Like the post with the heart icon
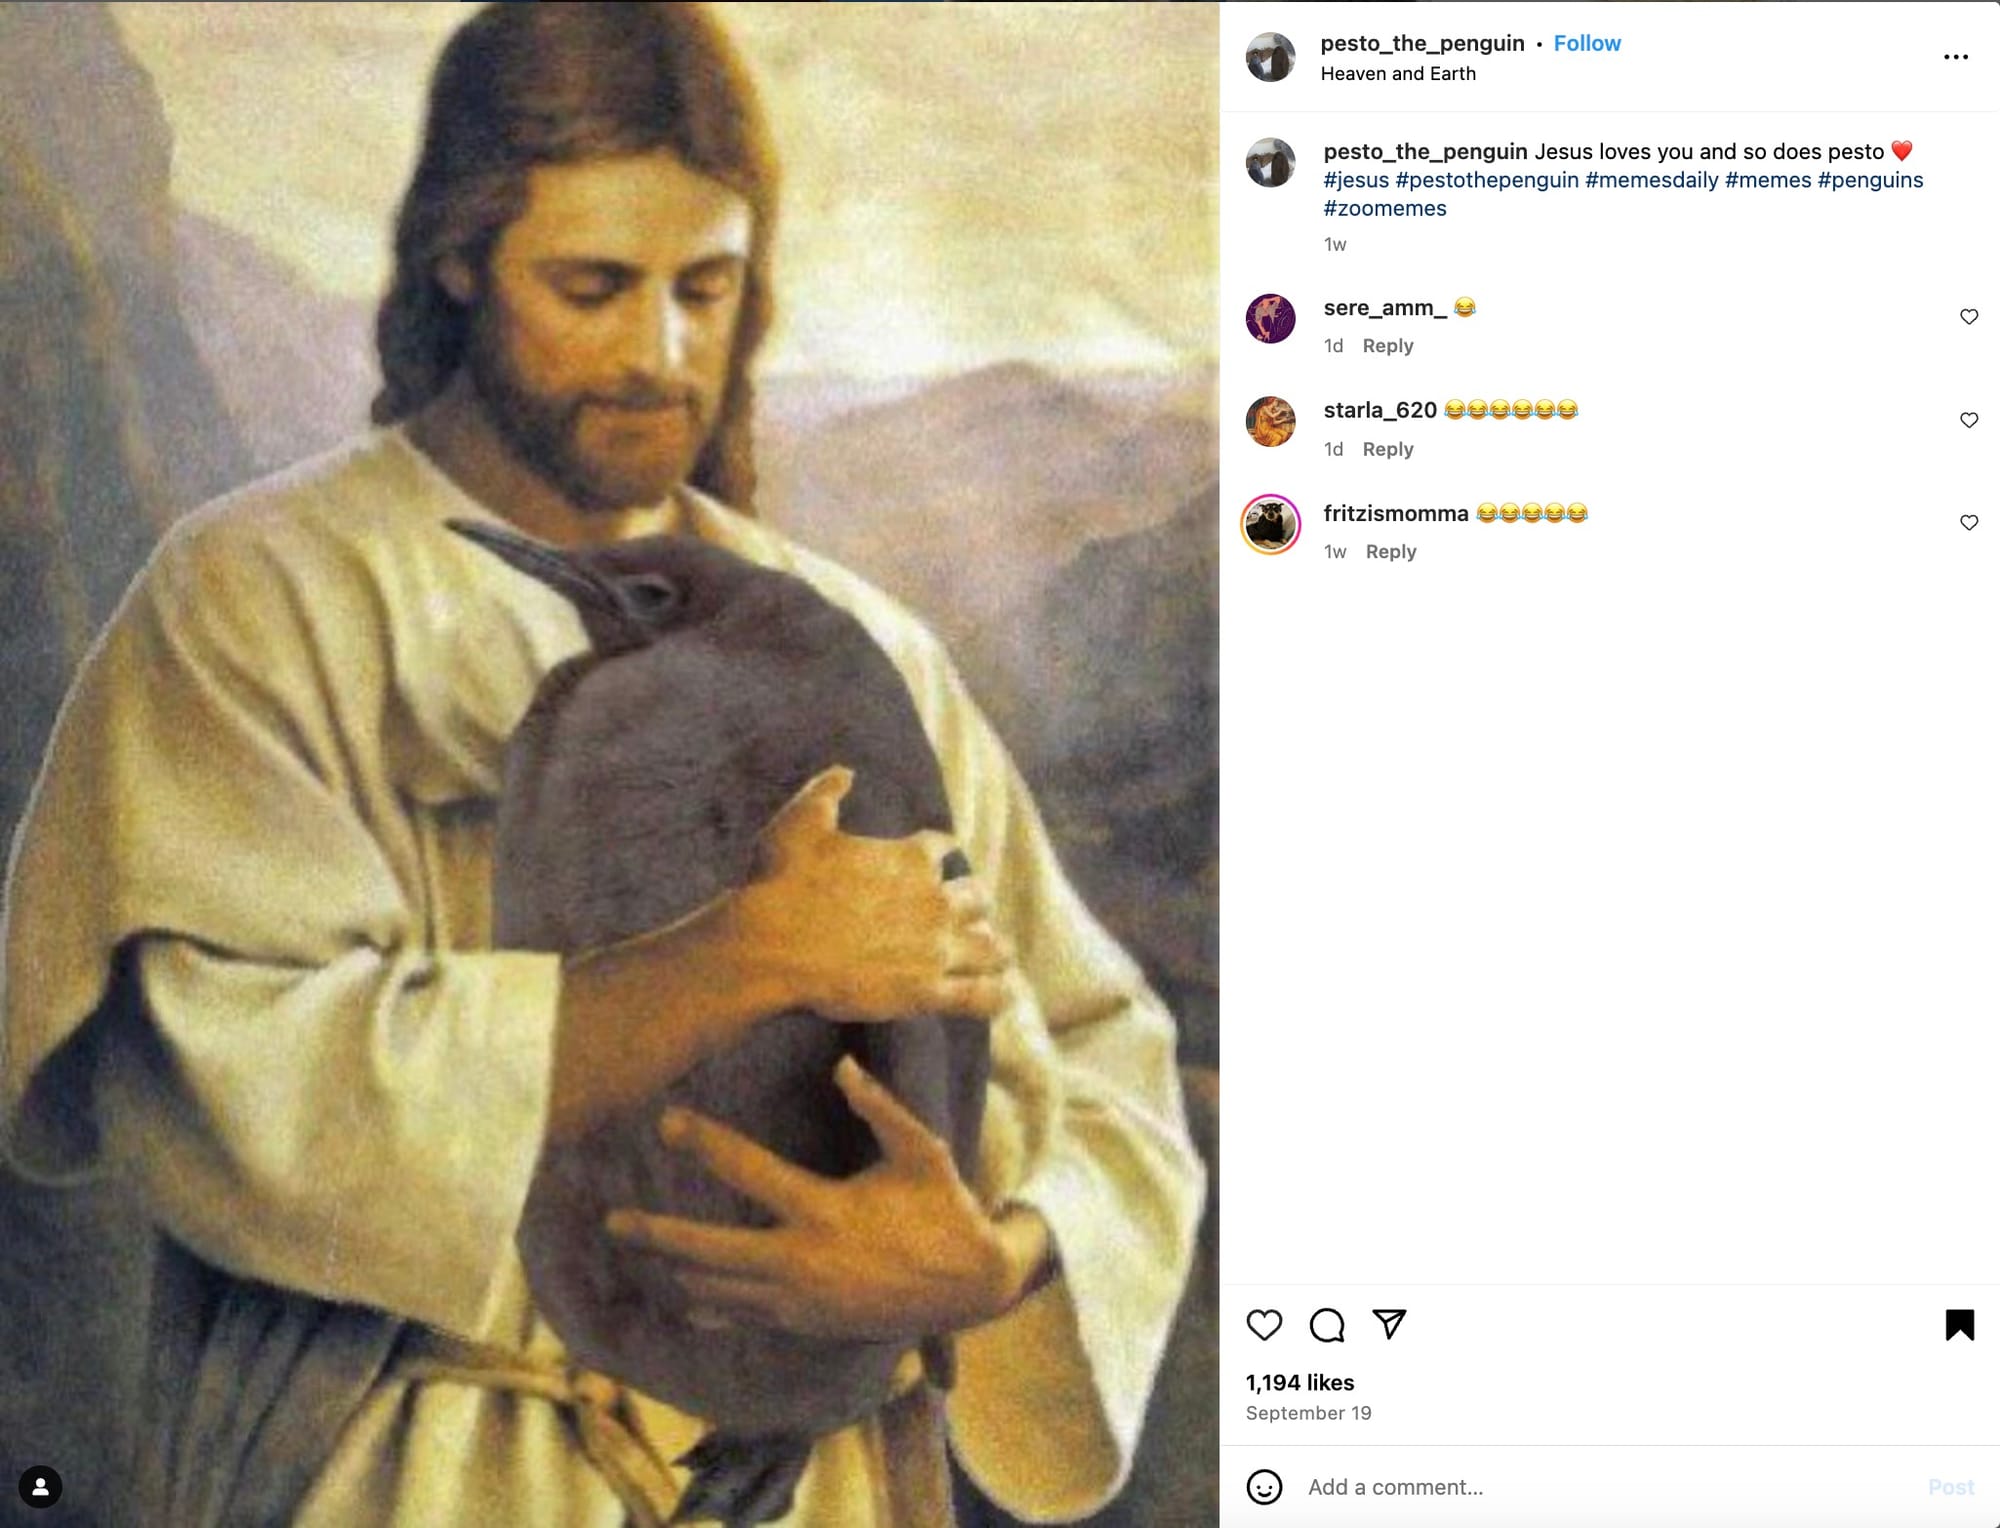The image size is (2000, 1528). point(1264,1325)
